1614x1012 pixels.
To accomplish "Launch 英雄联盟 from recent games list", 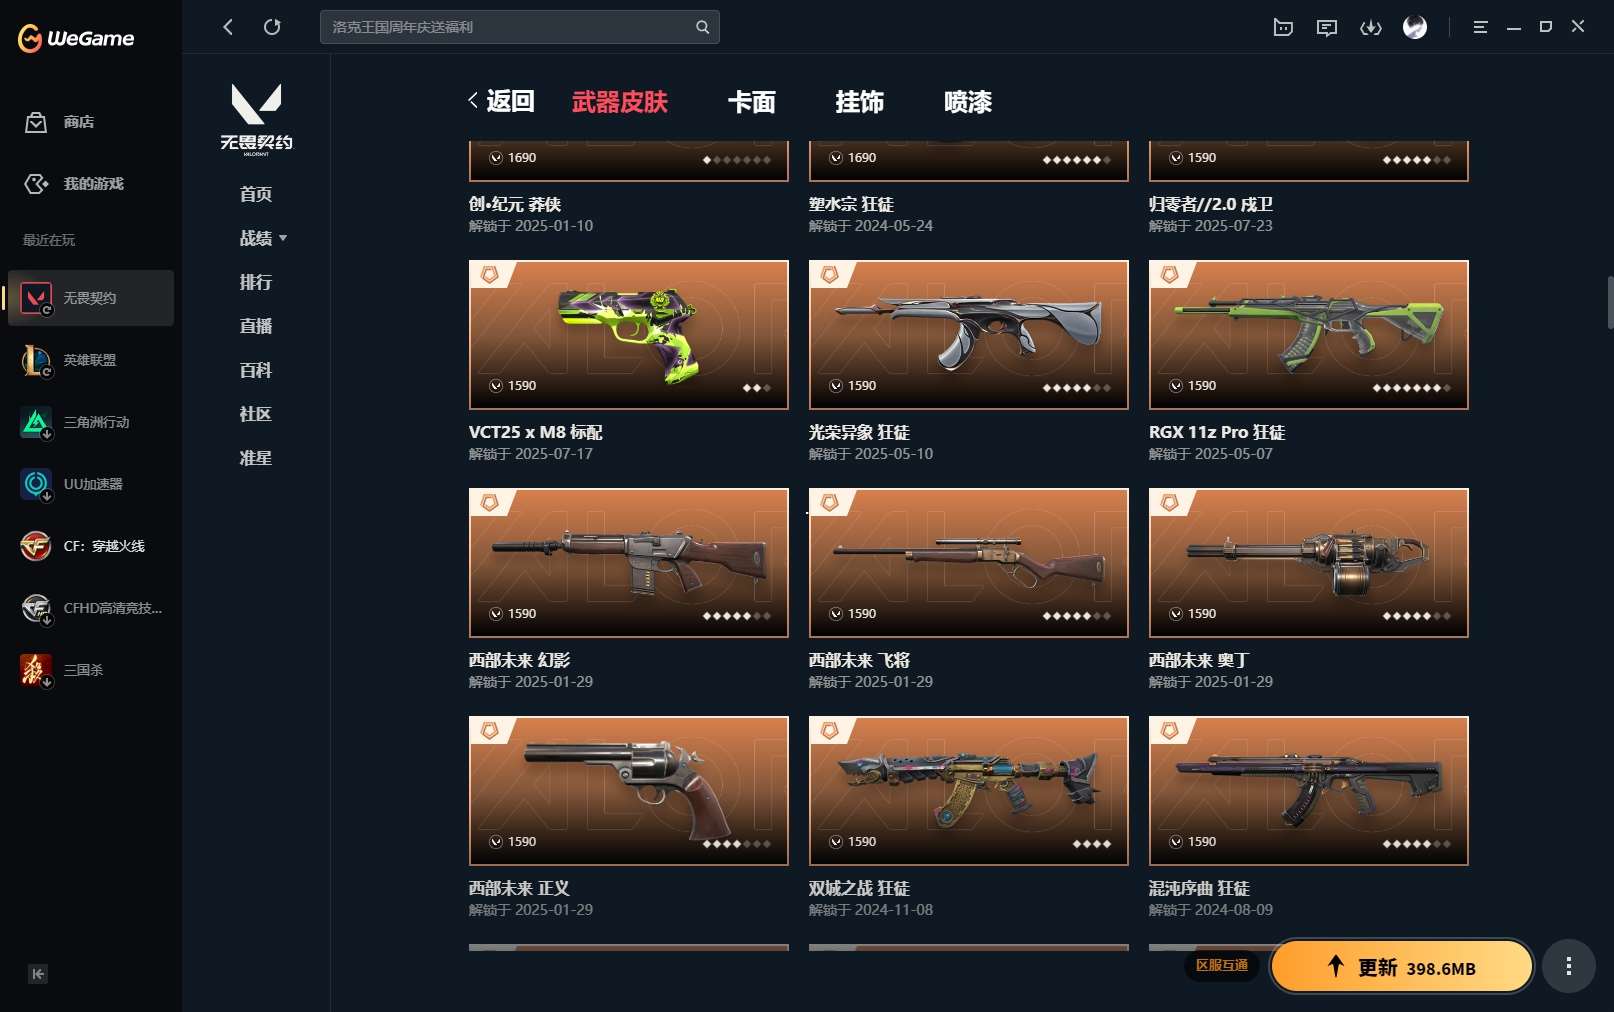I will [90, 360].
